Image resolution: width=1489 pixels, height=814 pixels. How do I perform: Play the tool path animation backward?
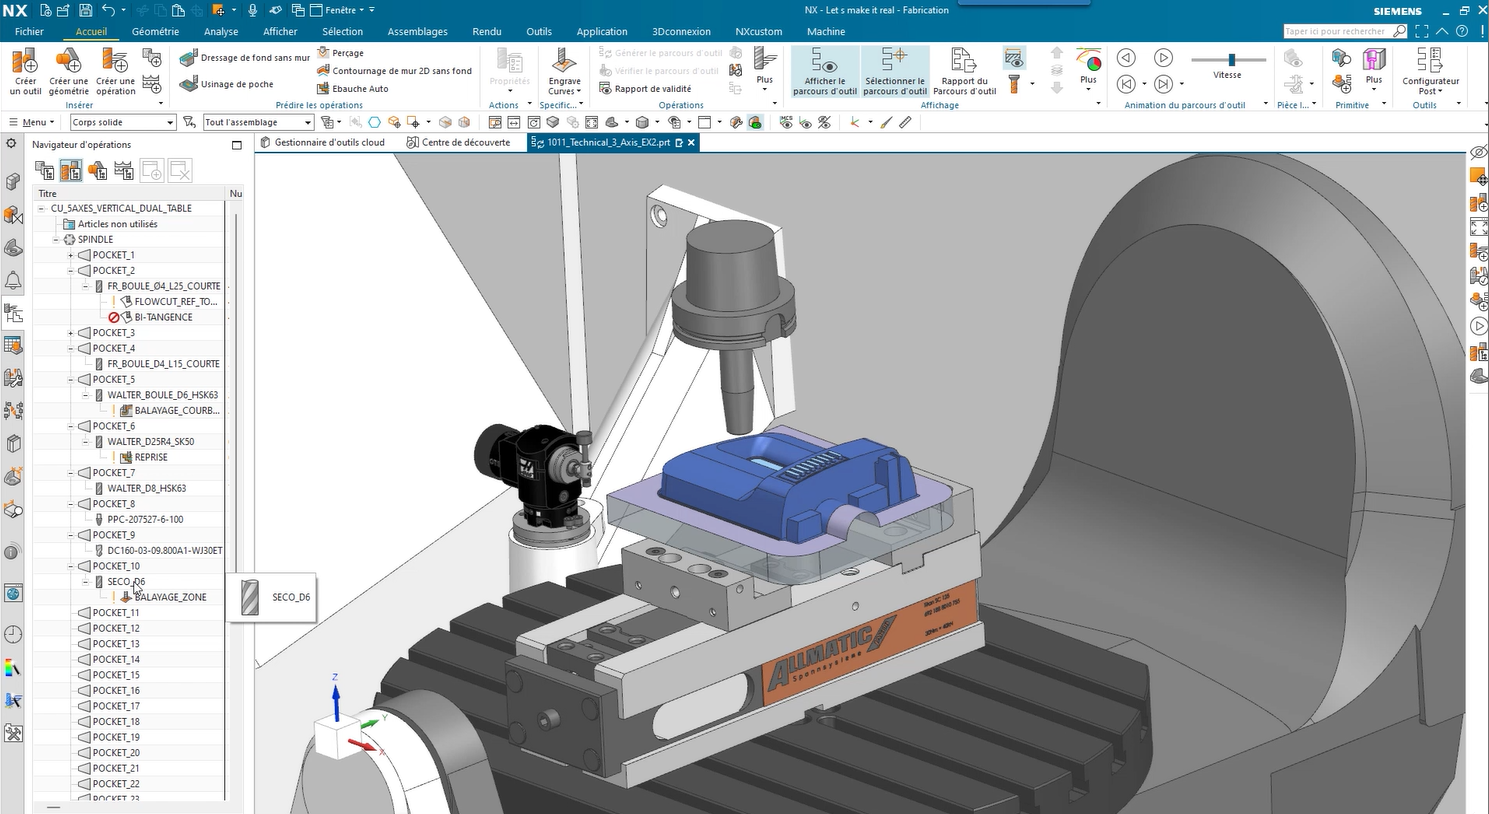pyautogui.click(x=1126, y=58)
